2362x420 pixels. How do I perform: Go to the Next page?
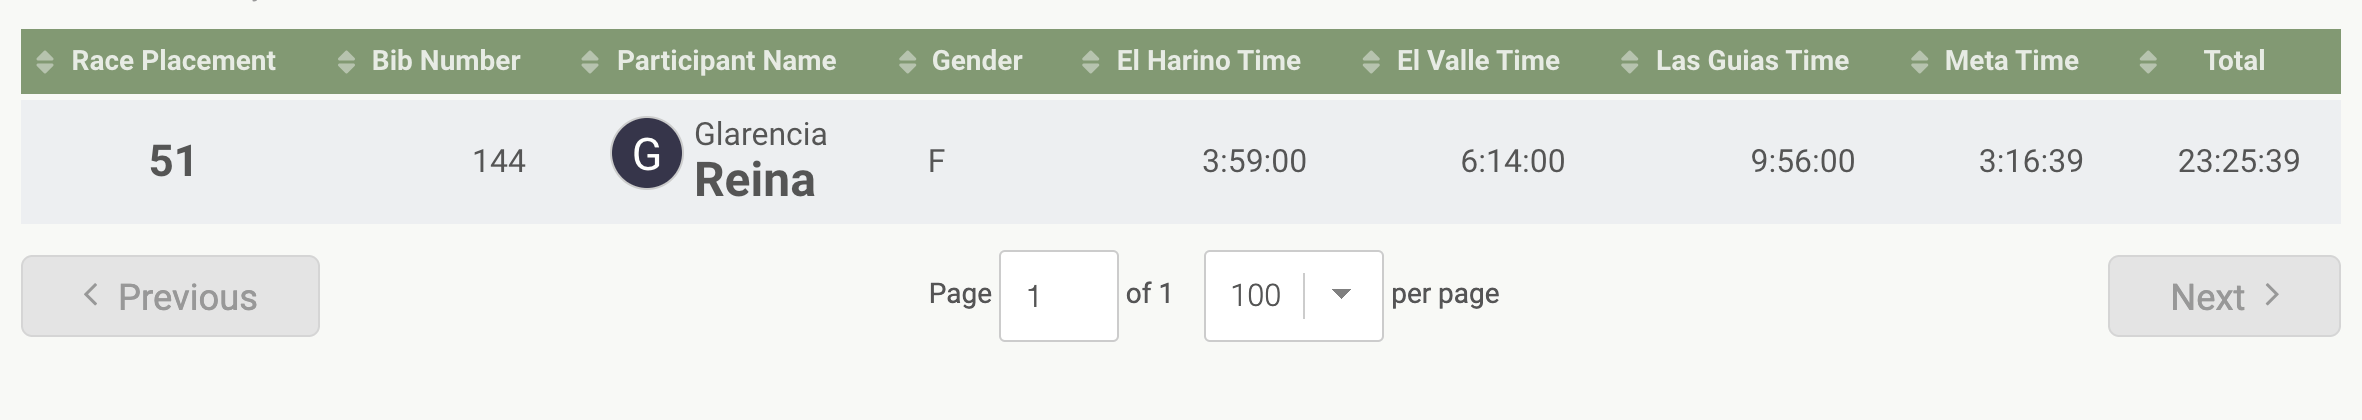click(x=2223, y=296)
